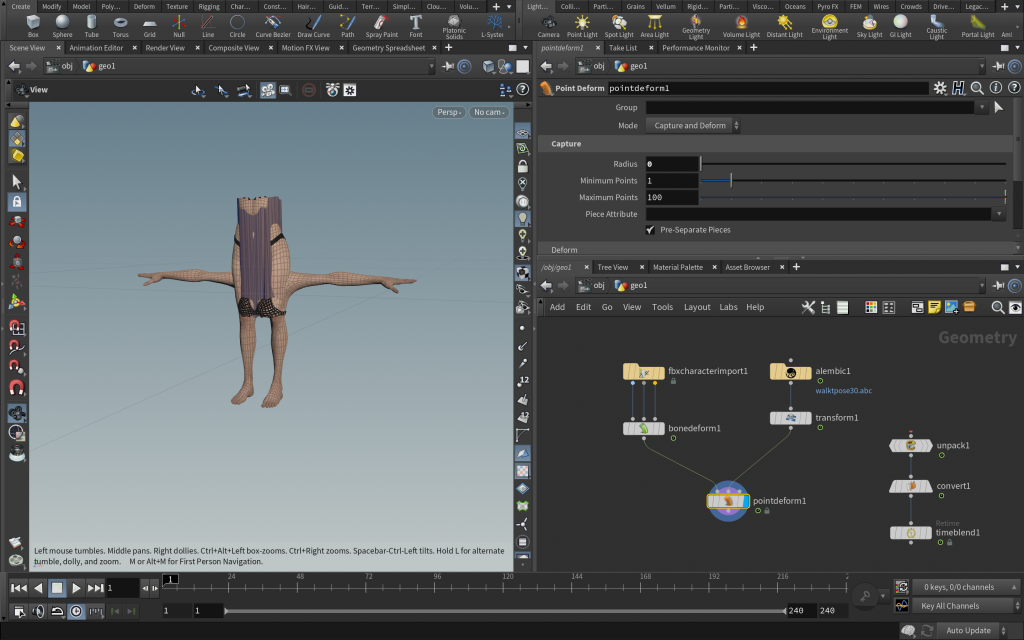Adjust the Radius slider

click(853, 164)
